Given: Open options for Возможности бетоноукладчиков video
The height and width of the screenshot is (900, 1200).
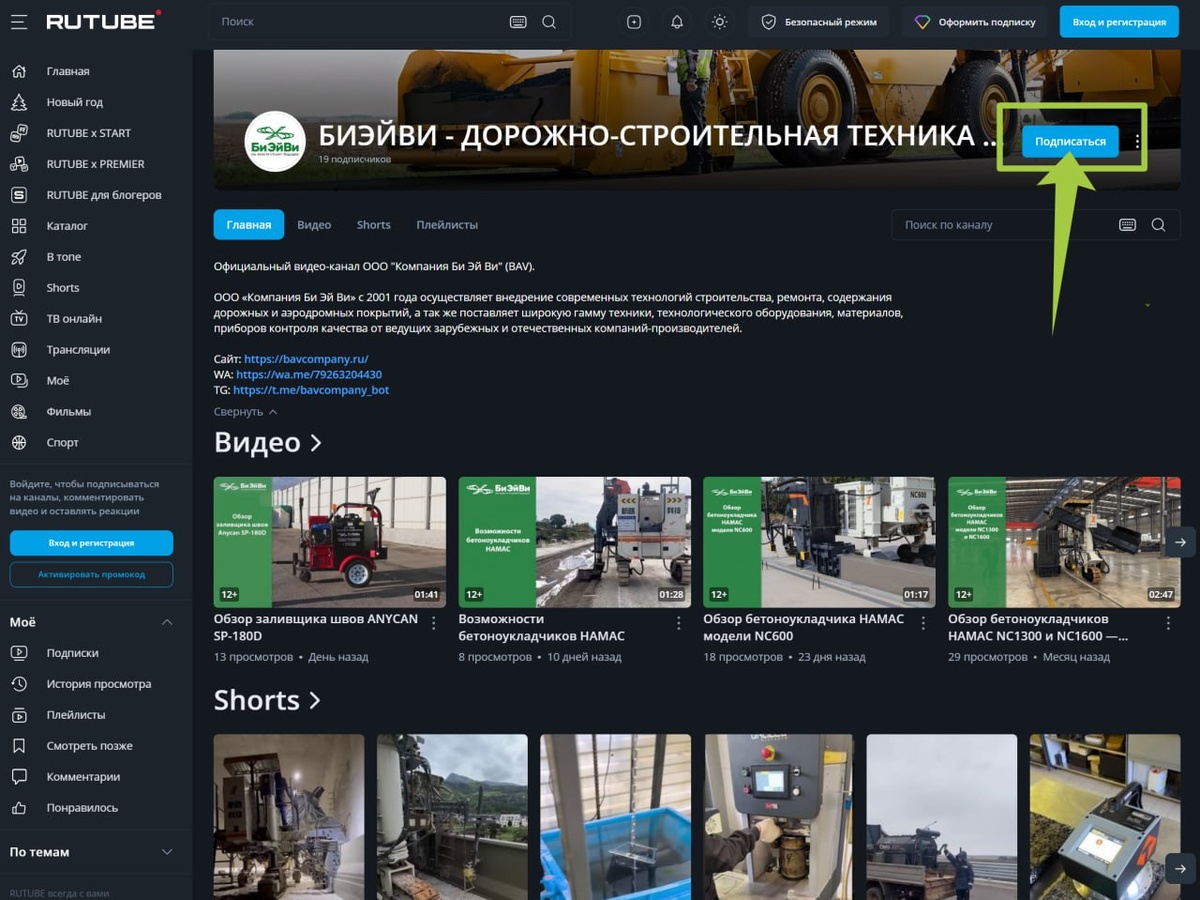Looking at the screenshot, I should (679, 623).
